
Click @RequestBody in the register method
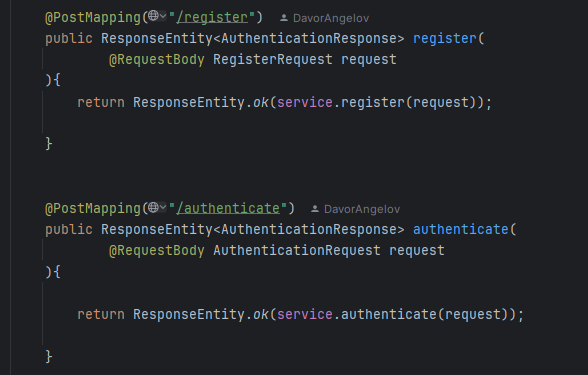pyautogui.click(x=156, y=60)
